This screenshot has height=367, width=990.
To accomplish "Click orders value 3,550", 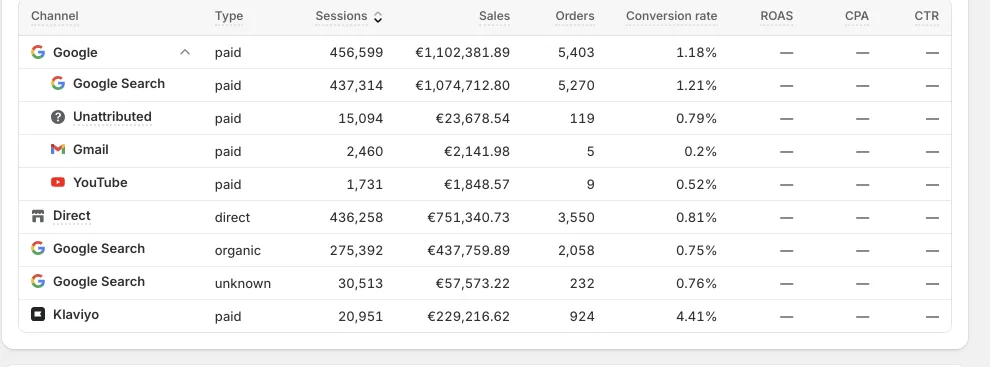I will (x=576, y=218).
